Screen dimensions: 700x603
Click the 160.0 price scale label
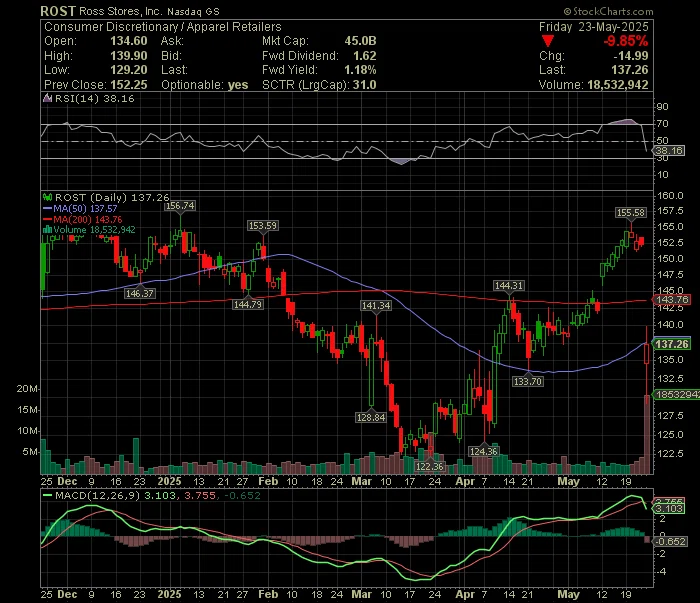tap(670, 195)
